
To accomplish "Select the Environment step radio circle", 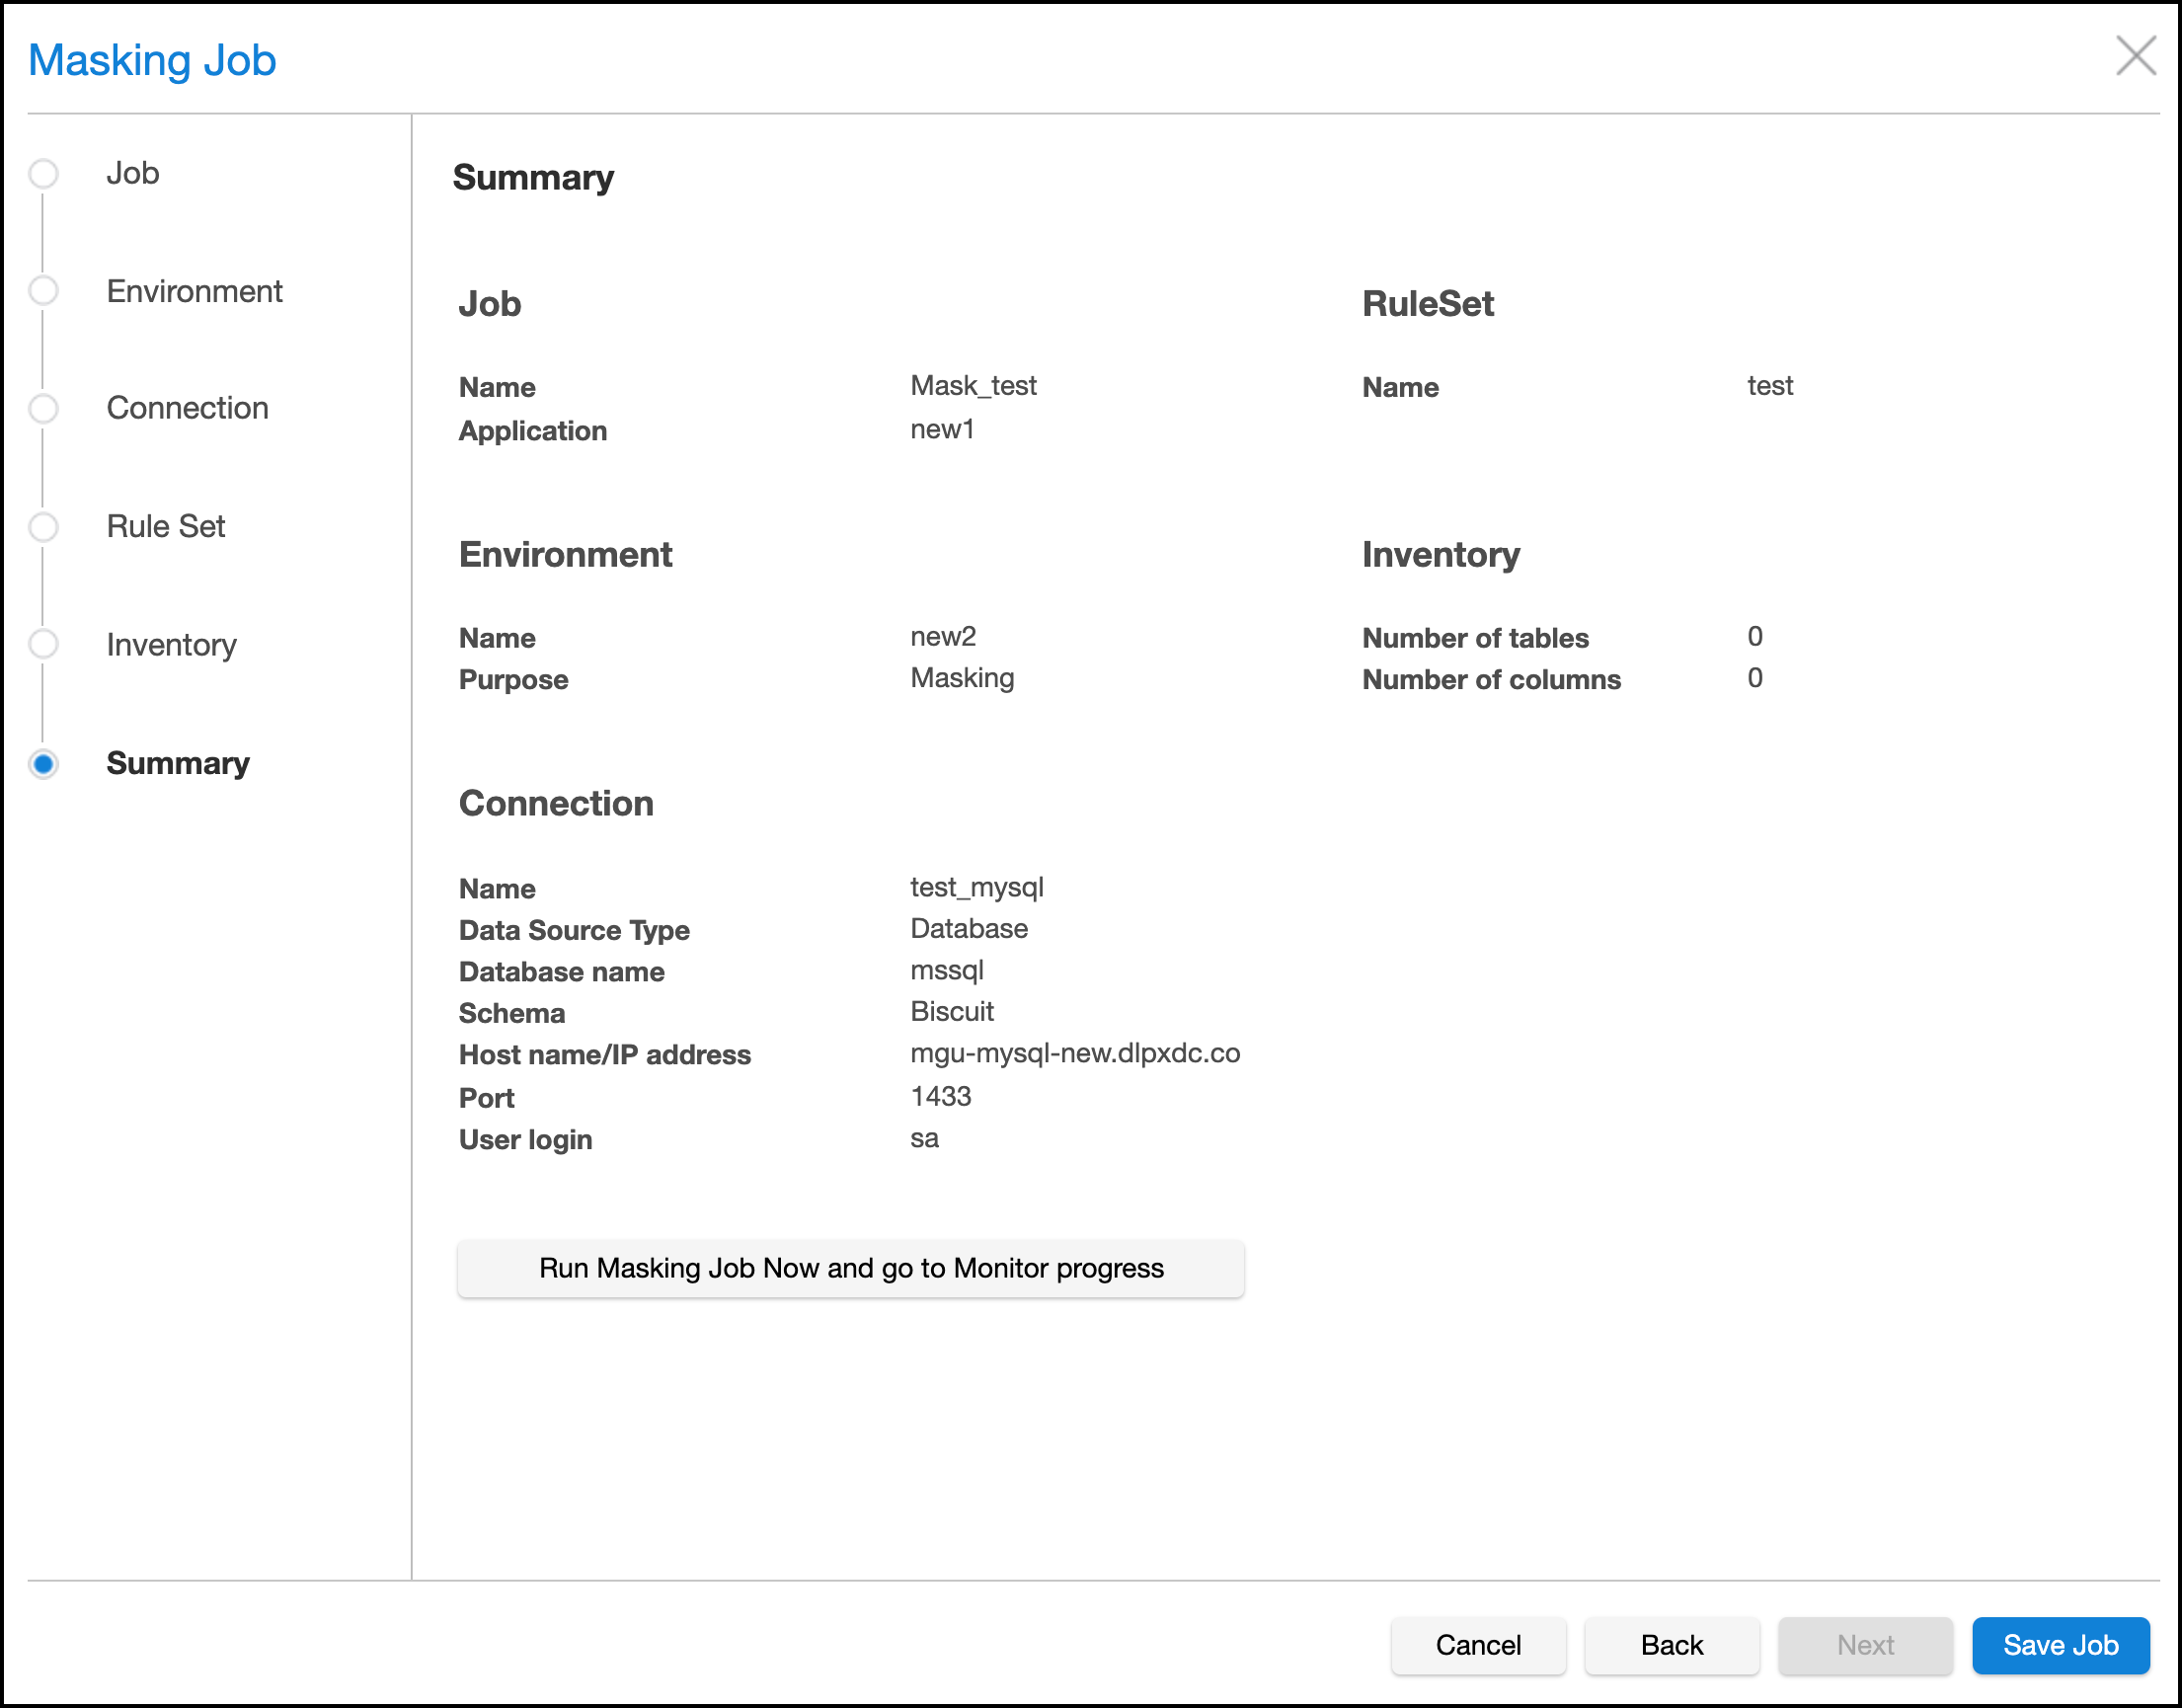I will point(43,291).
